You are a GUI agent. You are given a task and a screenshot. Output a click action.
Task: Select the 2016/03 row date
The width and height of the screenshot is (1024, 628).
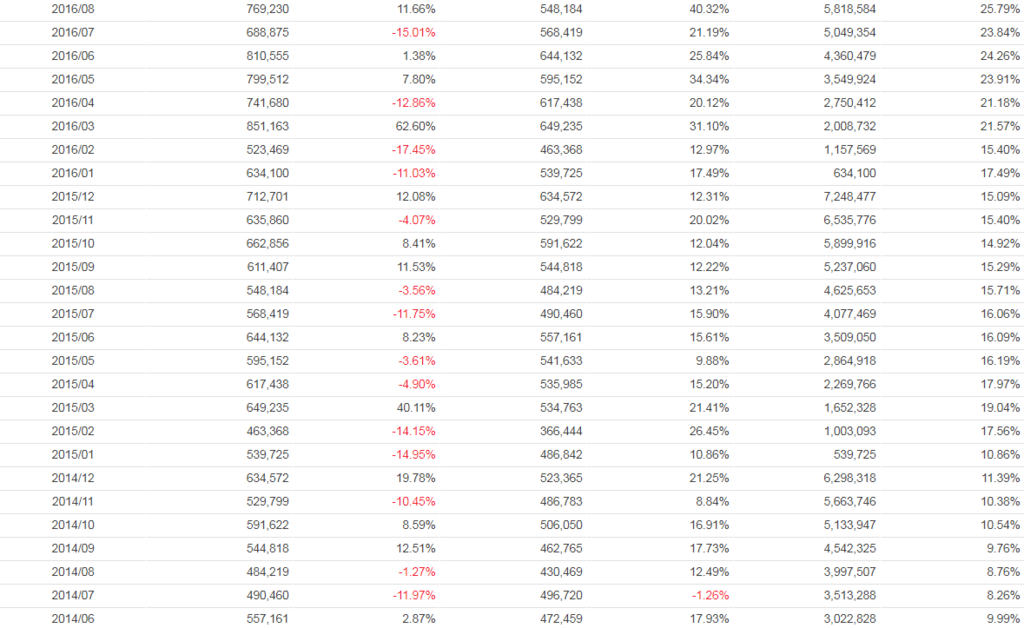click(x=73, y=126)
